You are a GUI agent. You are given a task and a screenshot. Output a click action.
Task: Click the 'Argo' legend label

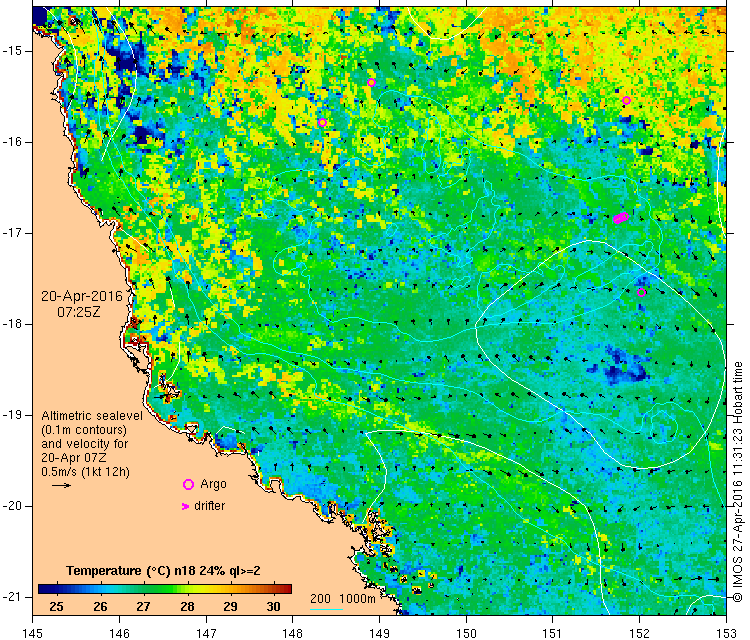[x=213, y=484]
